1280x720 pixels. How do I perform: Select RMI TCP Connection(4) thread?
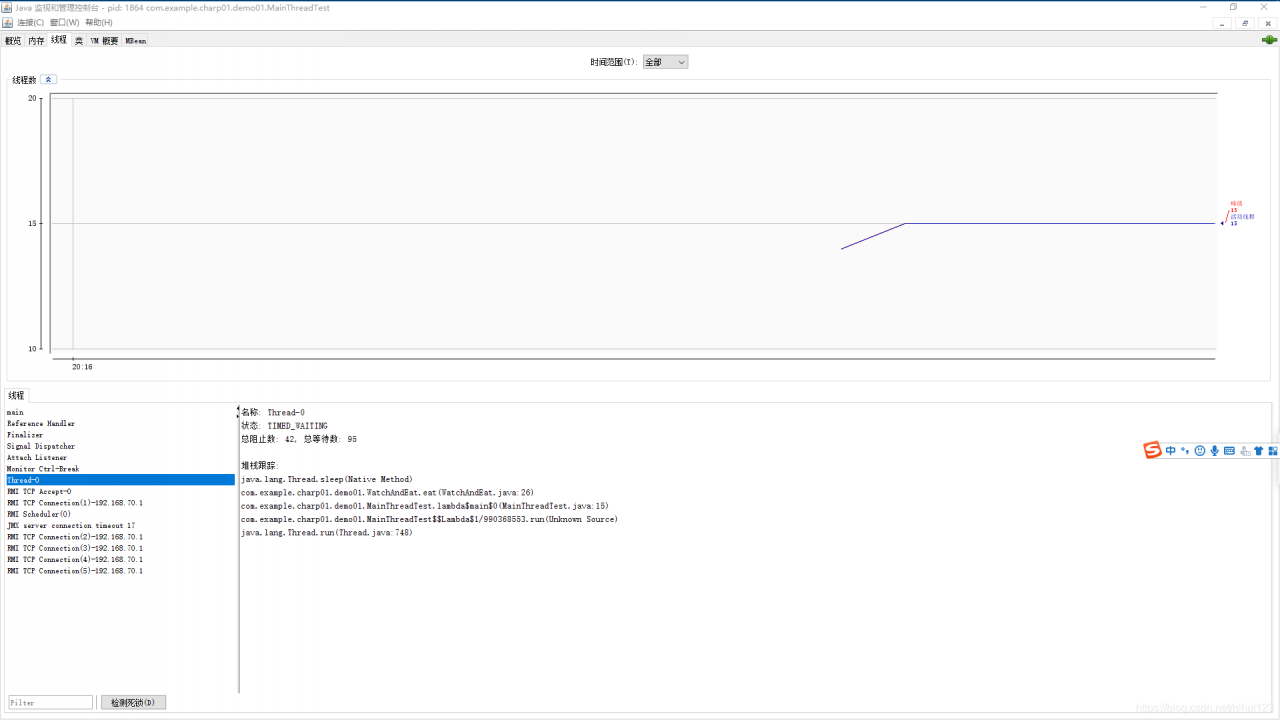[120, 559]
